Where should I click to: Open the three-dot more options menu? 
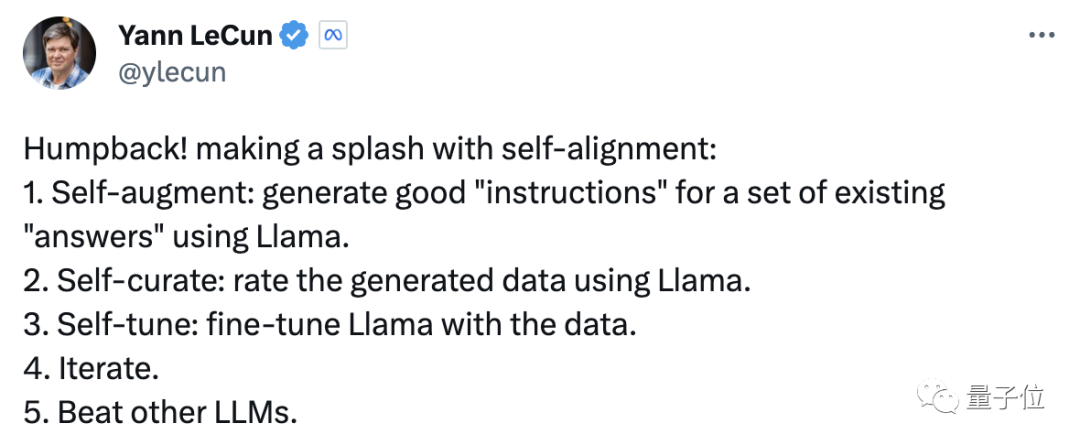point(1041,35)
